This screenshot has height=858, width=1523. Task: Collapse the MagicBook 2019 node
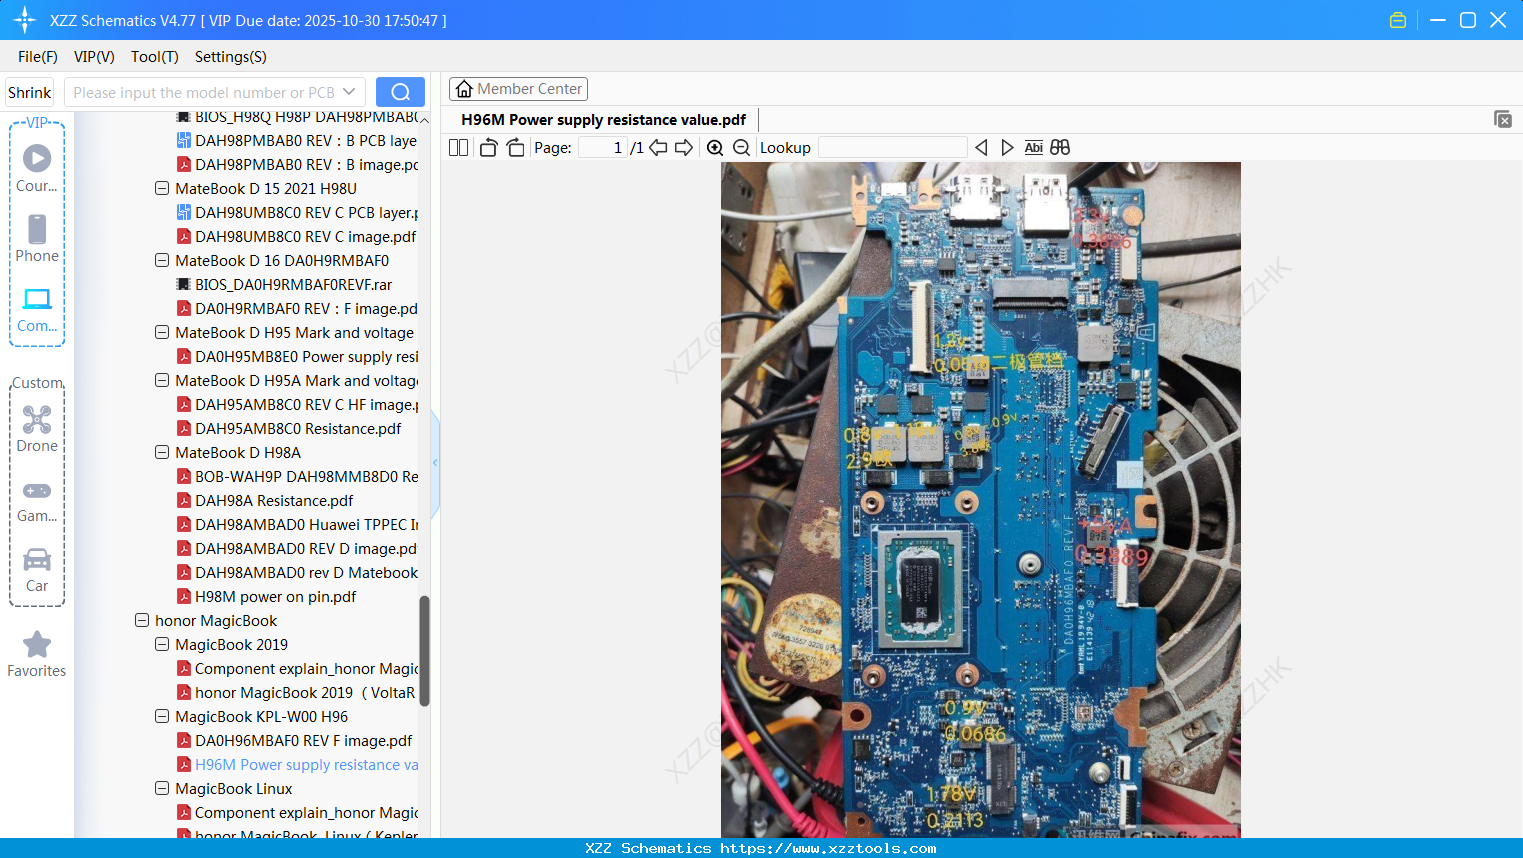pyautogui.click(x=162, y=644)
